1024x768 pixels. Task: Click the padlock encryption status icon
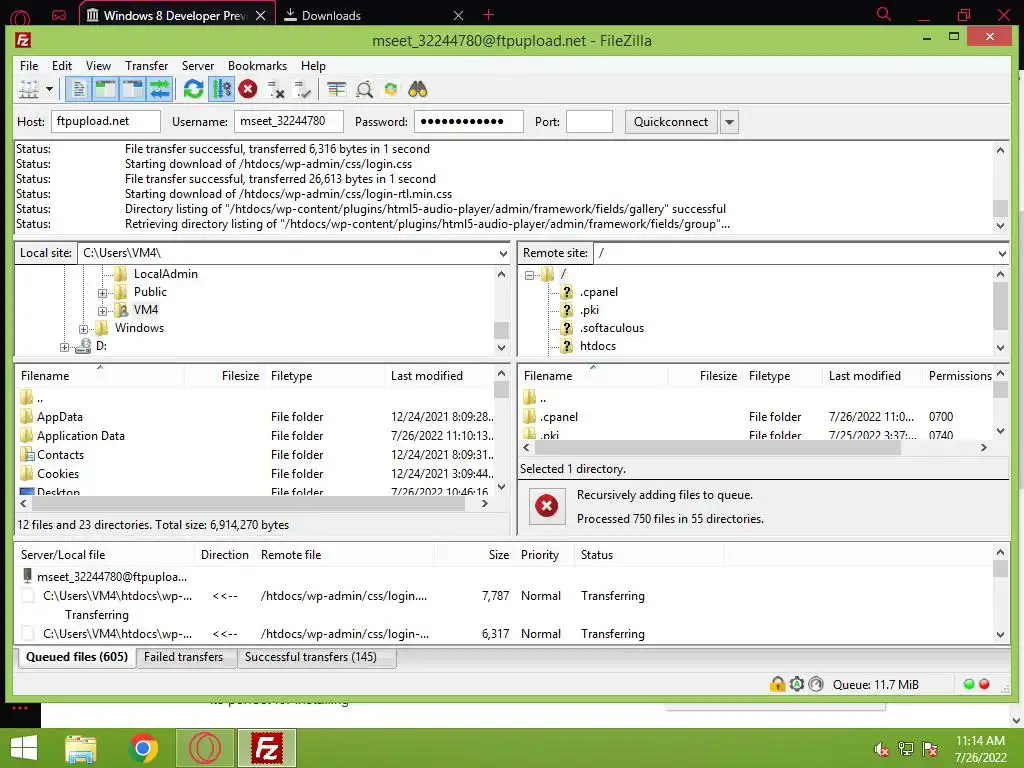(777, 684)
